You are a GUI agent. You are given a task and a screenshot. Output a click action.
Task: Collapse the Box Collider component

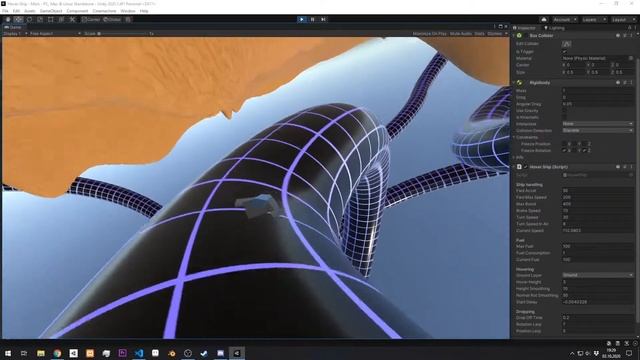(513, 36)
